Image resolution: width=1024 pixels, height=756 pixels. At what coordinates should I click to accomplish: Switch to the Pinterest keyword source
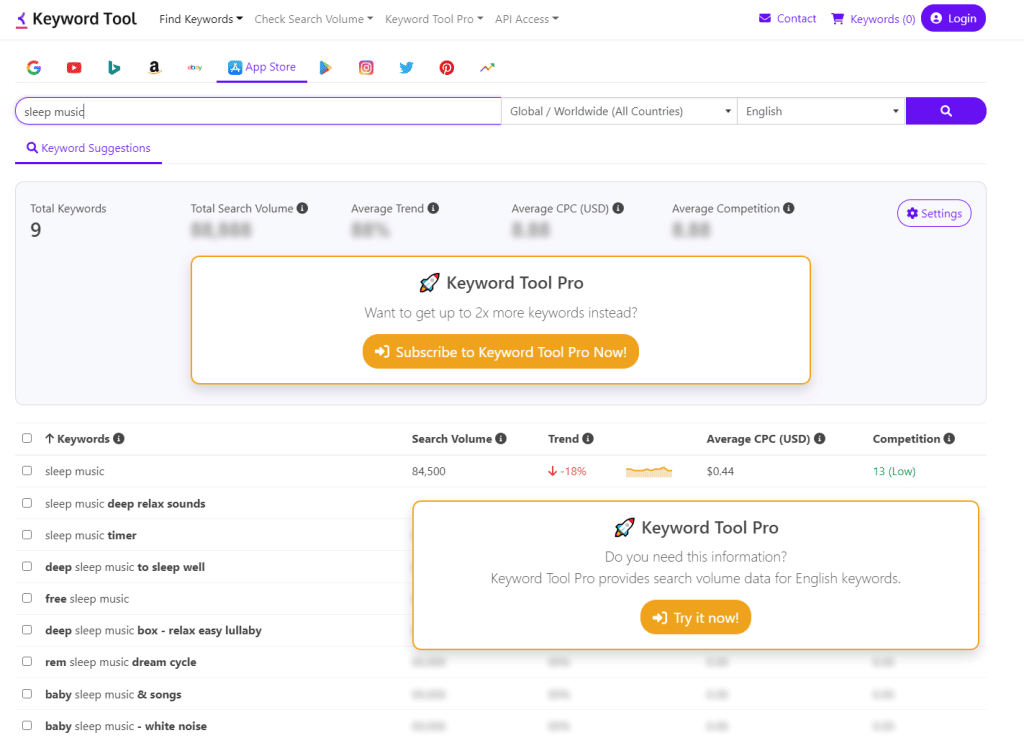tap(446, 66)
